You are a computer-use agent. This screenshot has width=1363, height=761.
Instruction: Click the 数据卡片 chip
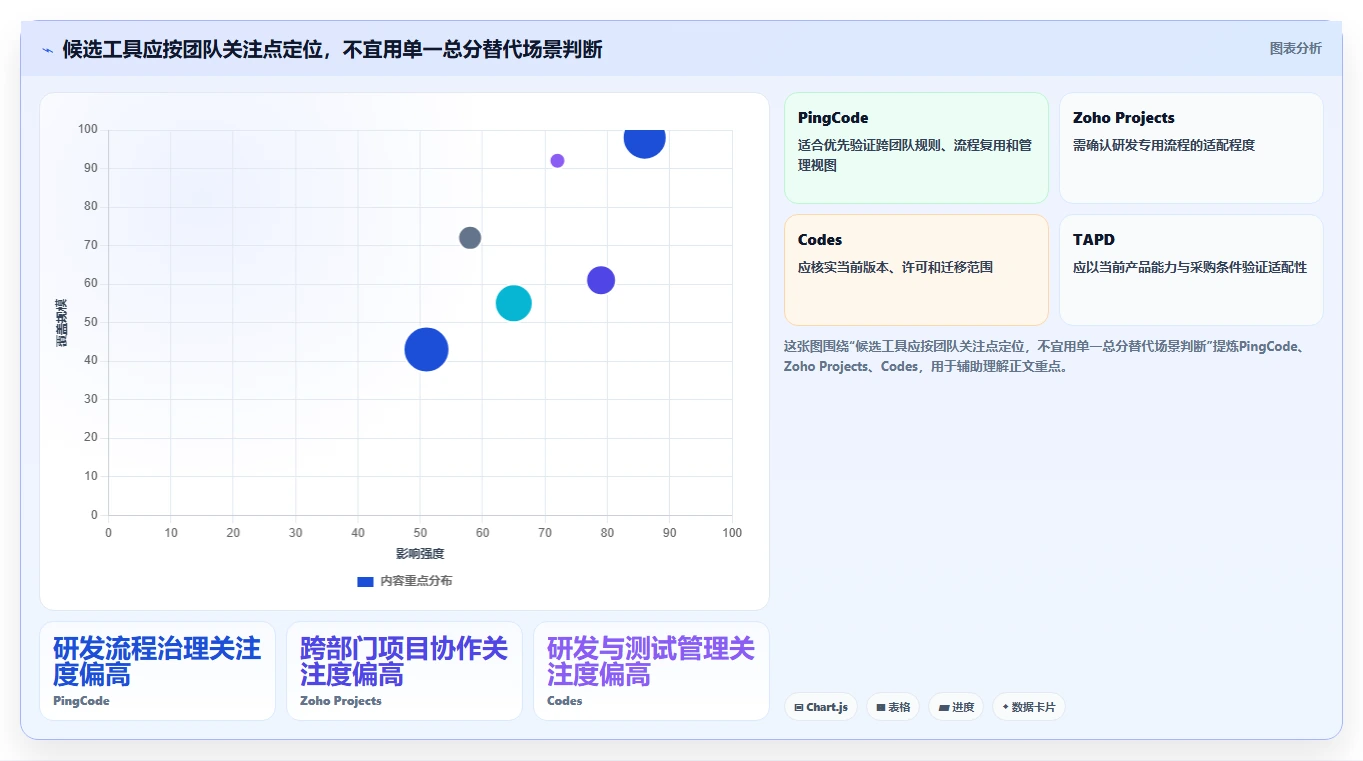[x=1029, y=707]
